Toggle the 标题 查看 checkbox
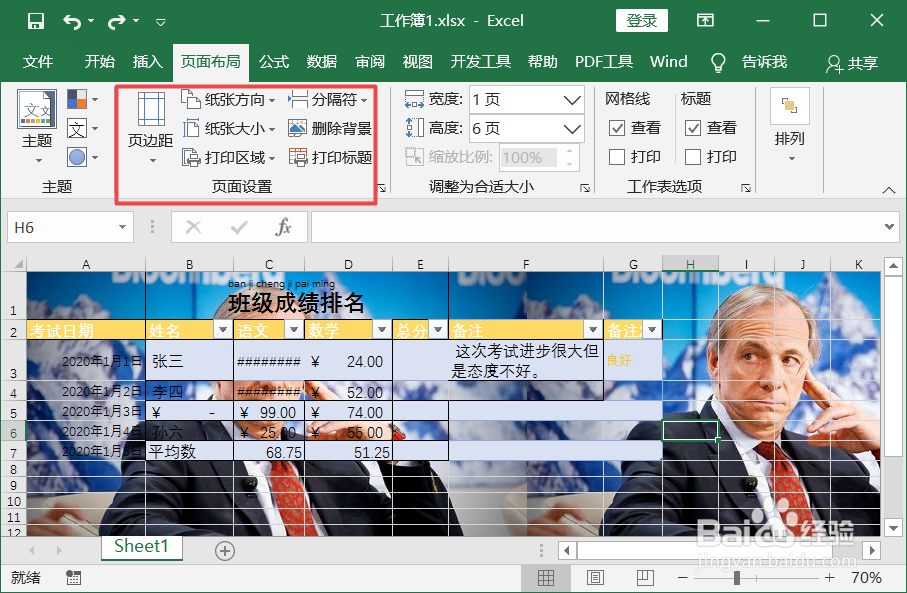907x593 pixels. (x=693, y=128)
